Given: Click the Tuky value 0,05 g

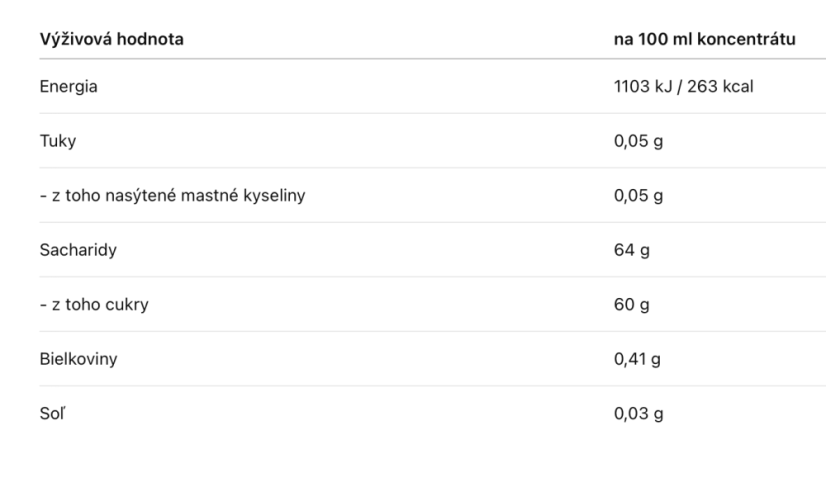Looking at the screenshot, I should (638, 141).
